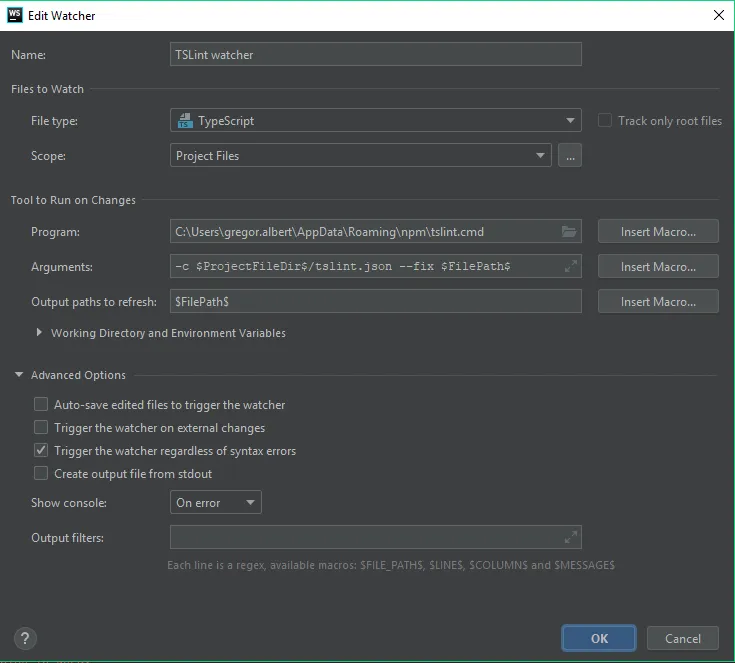Enable auto-save edited files to trigger watcher
The height and width of the screenshot is (663, 735).
point(41,405)
